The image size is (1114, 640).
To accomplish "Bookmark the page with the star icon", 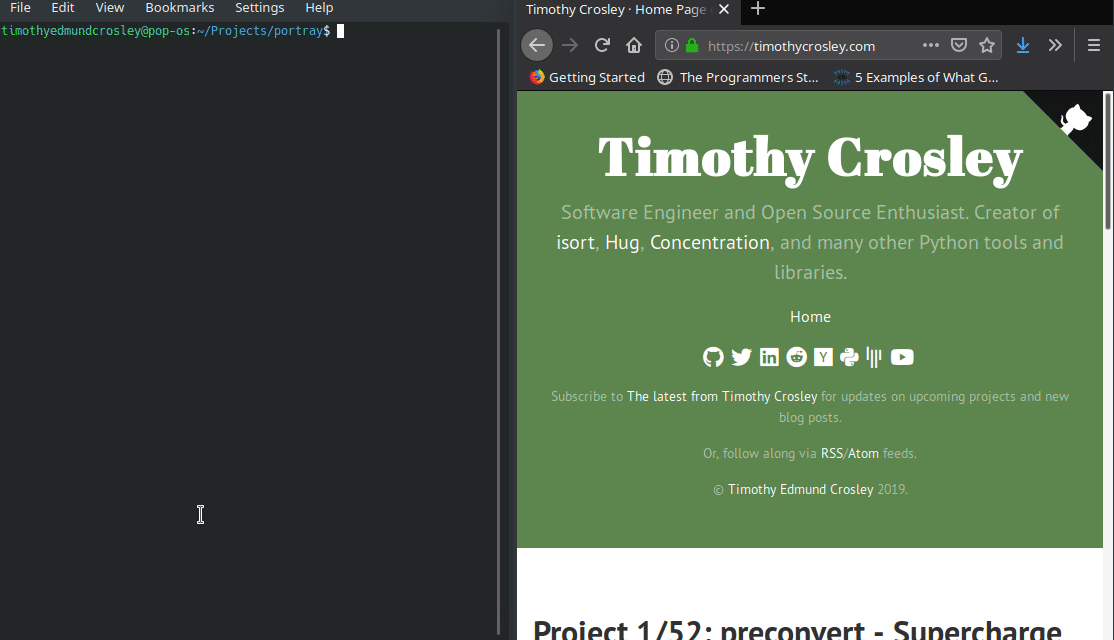I will click(x=987, y=45).
